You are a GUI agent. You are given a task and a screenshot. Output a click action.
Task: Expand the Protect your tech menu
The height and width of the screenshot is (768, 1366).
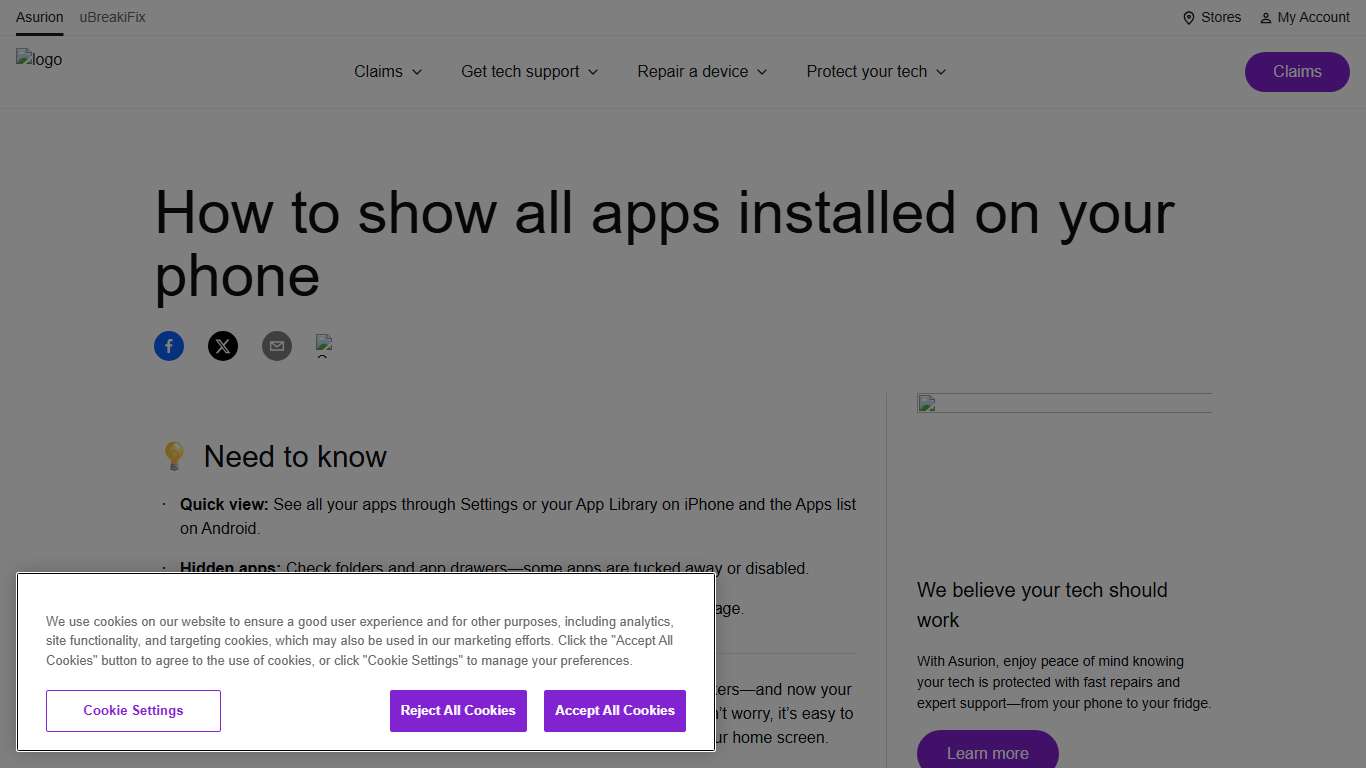point(875,71)
